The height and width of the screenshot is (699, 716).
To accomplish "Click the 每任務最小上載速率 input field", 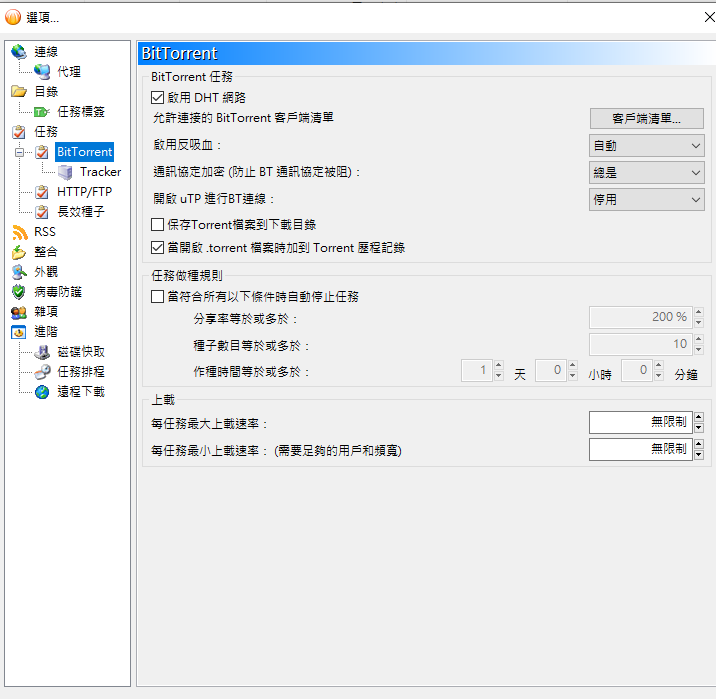I will [641, 449].
